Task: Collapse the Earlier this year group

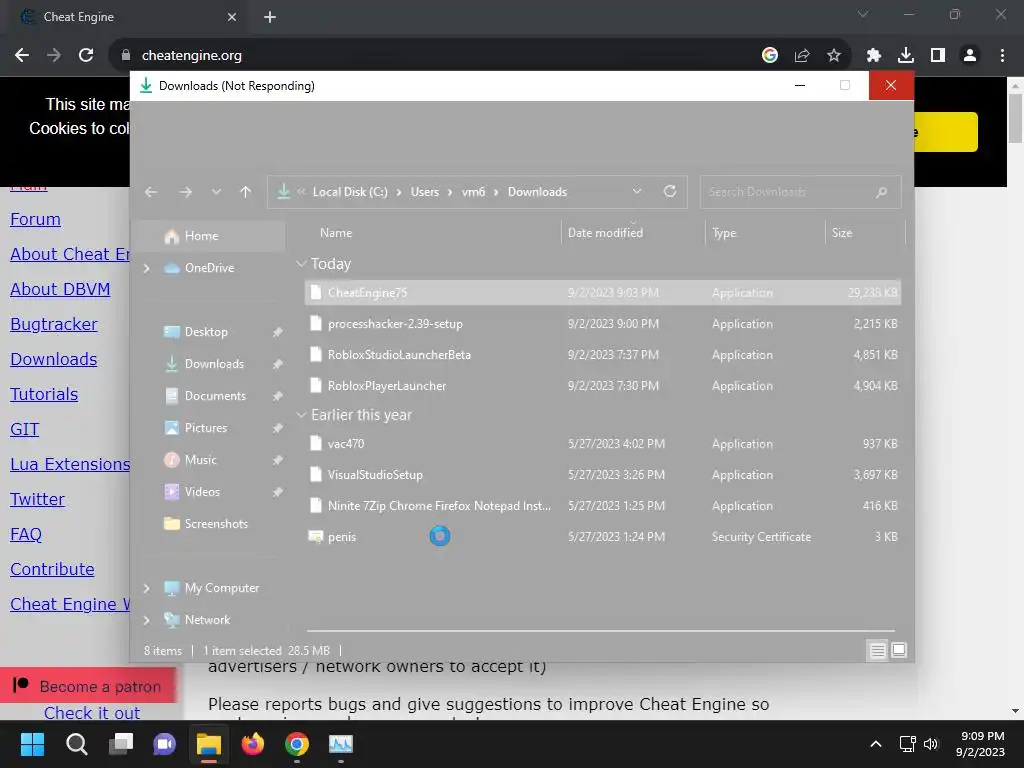Action: pos(301,415)
